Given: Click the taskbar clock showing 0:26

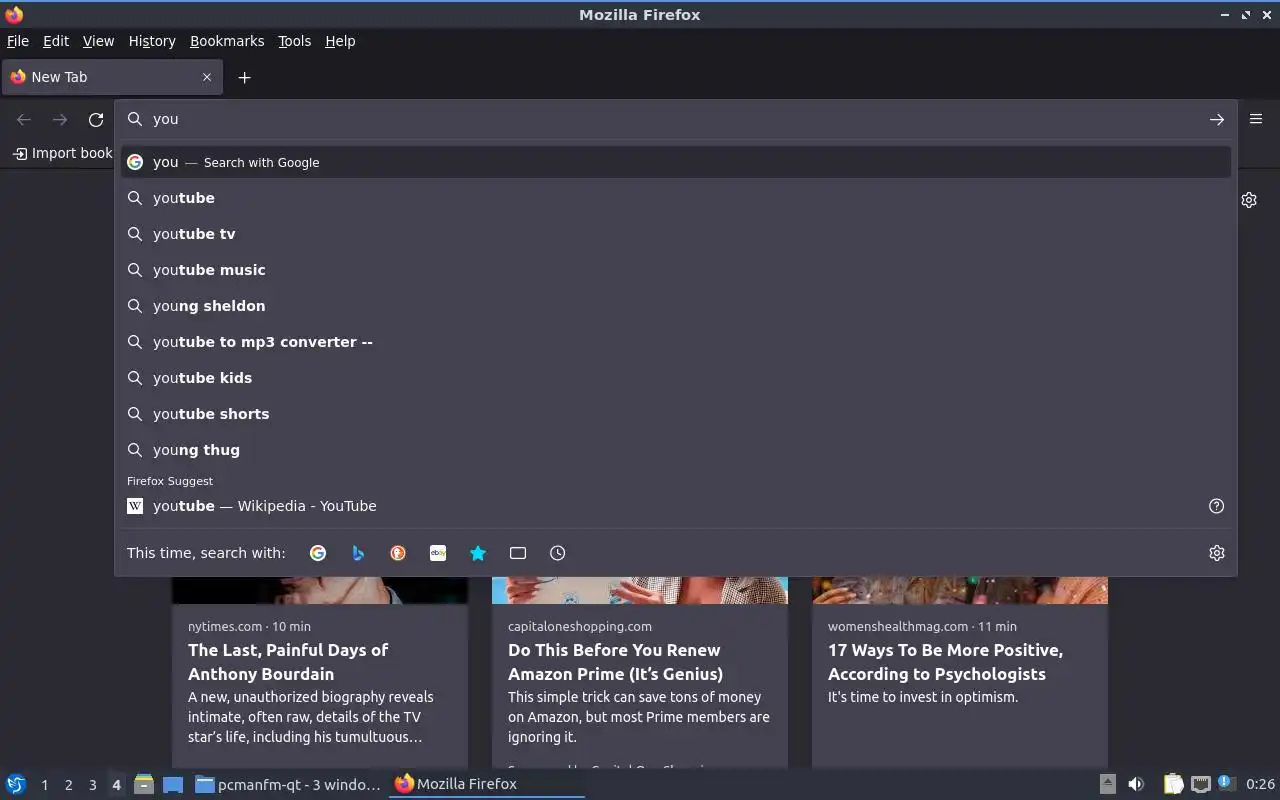Looking at the screenshot, I should click(1260, 784).
